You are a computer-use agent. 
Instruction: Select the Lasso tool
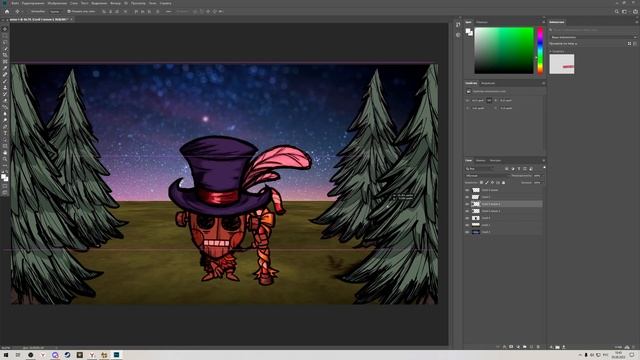pyautogui.click(x=5, y=42)
